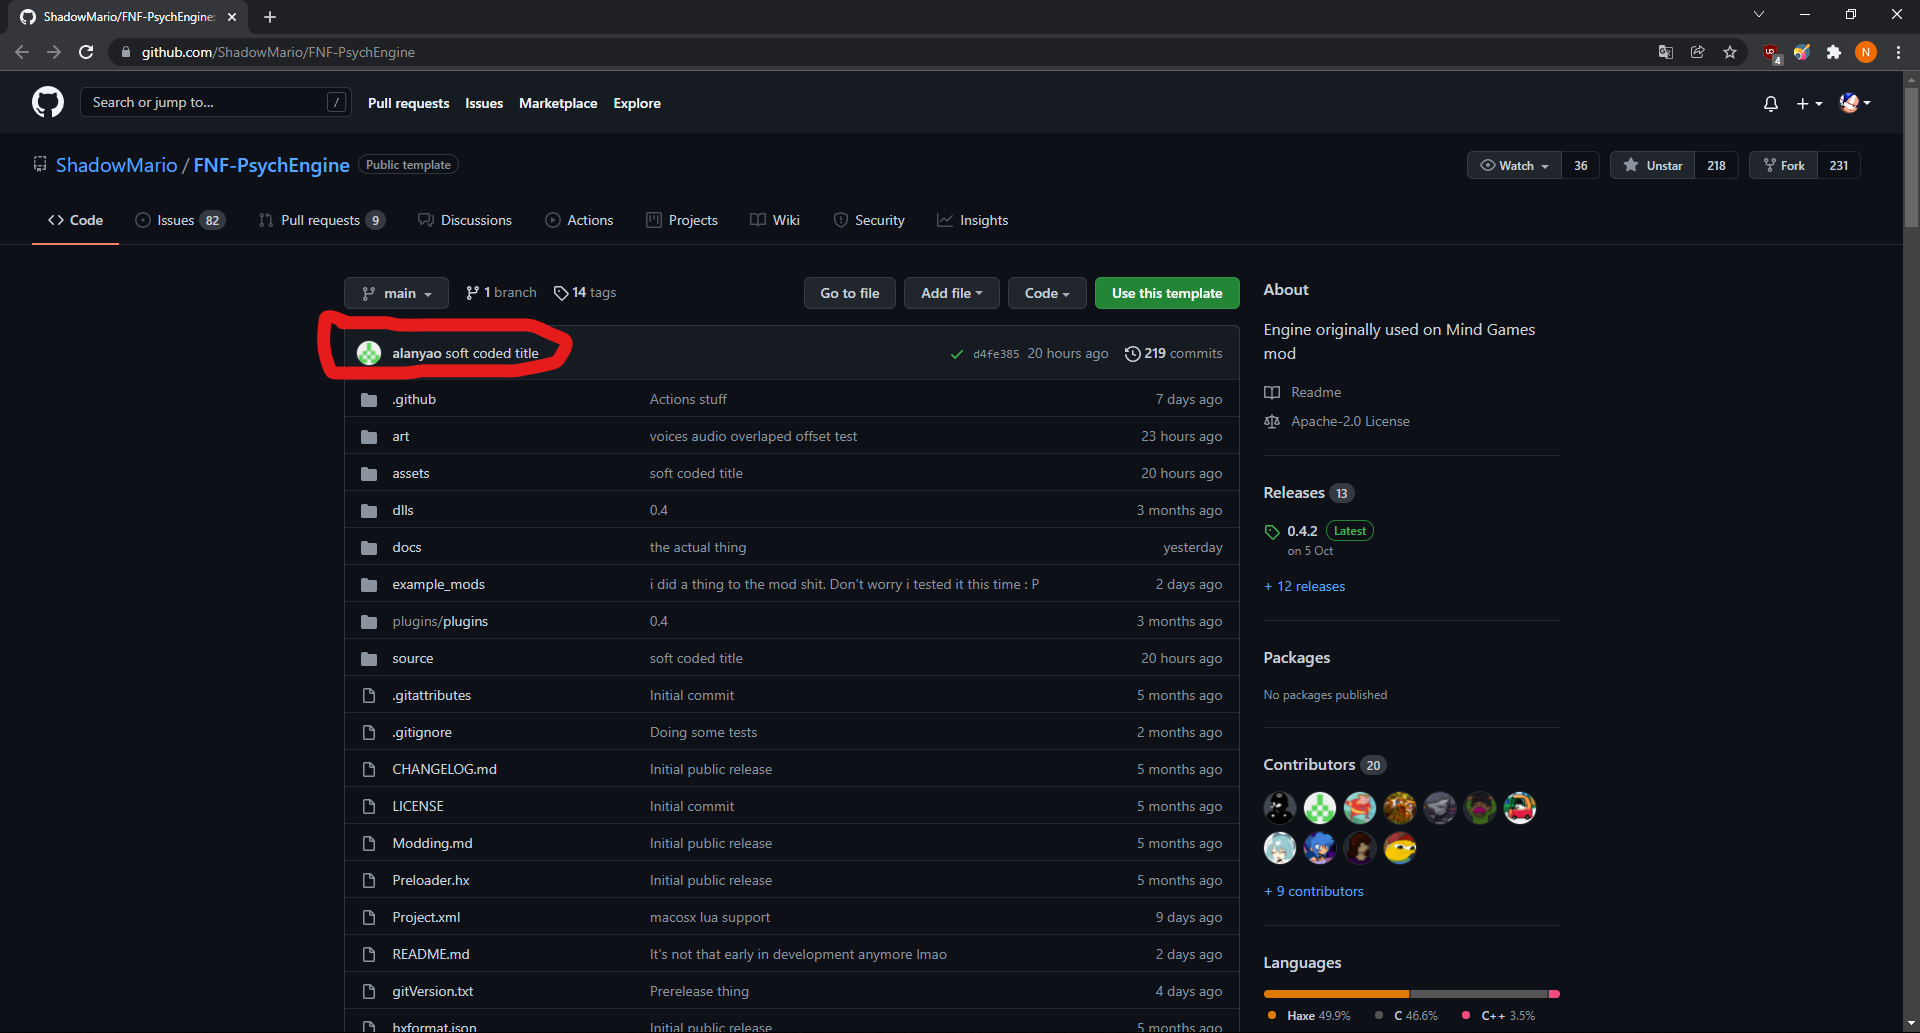Click the Readme book icon in About section

click(x=1272, y=392)
